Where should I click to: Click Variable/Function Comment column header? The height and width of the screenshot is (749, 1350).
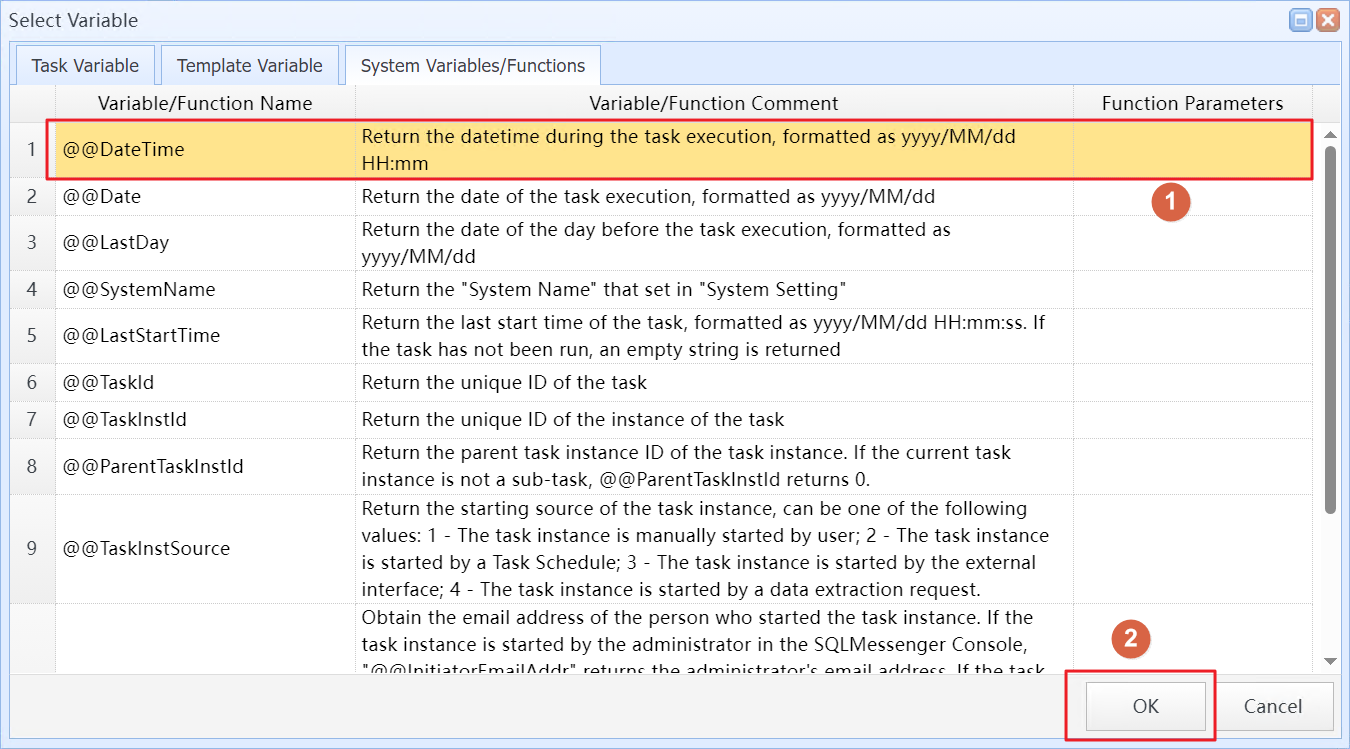[714, 103]
